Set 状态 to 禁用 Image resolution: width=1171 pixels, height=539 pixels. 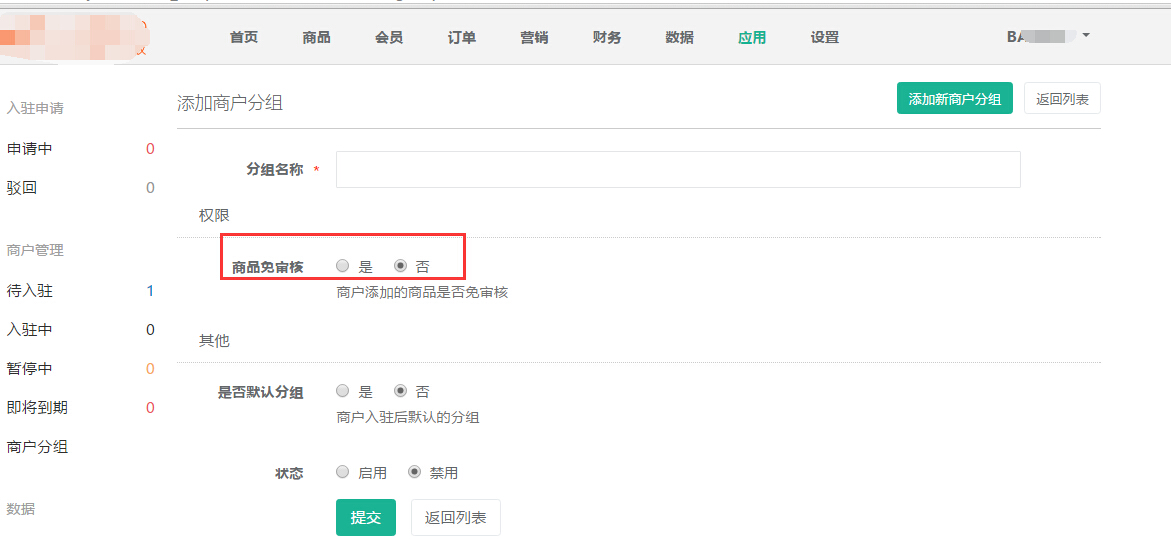415,472
